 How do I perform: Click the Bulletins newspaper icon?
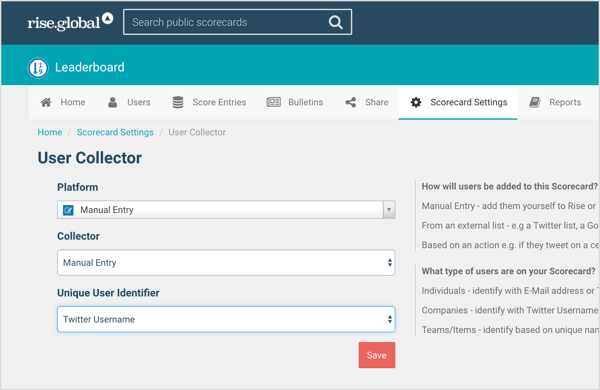tap(274, 102)
